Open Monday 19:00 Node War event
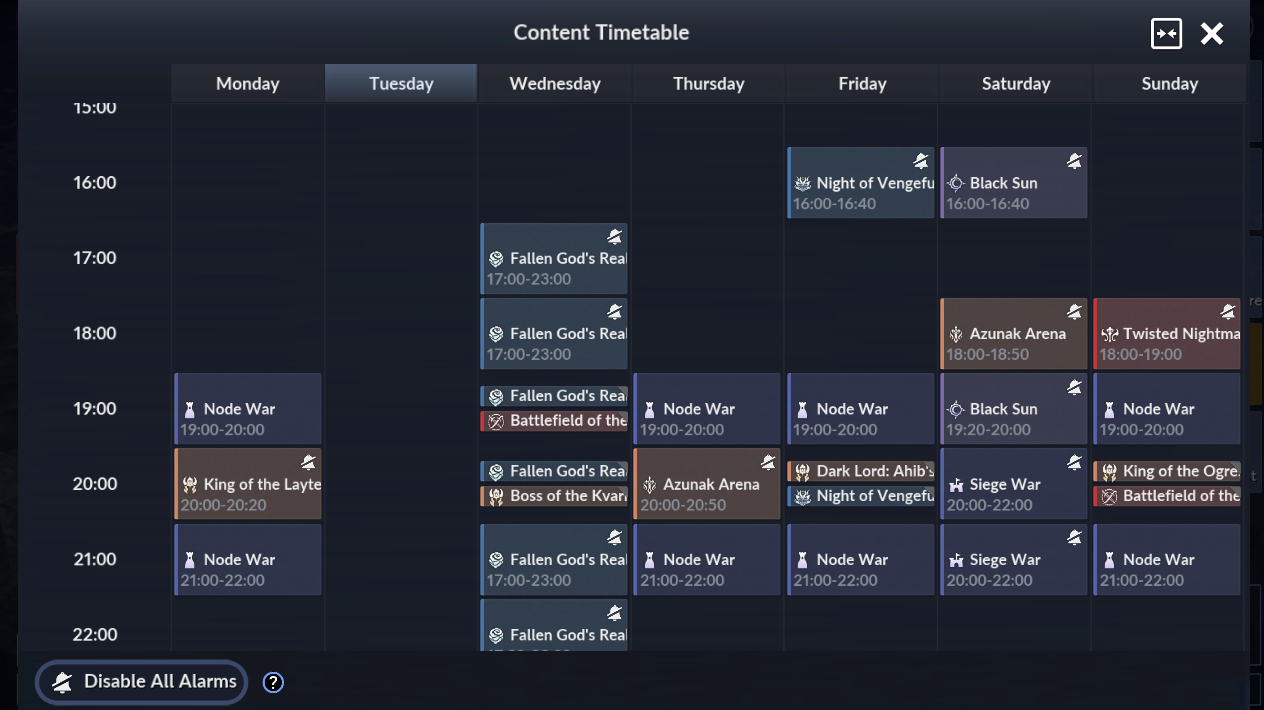Screen dimensions: 1264x710 pyautogui.click(x=248, y=409)
